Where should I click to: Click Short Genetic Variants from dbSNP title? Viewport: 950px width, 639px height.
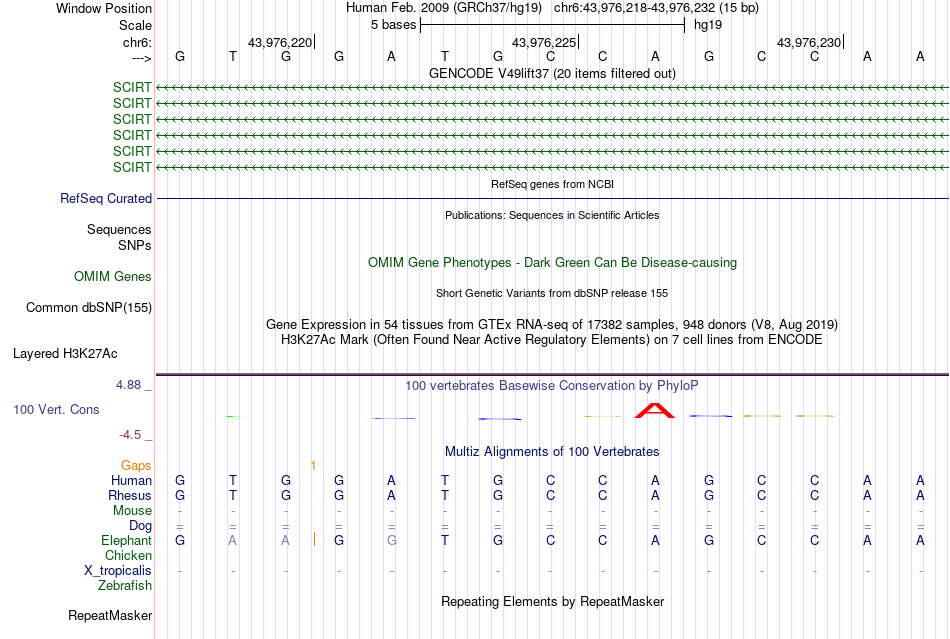(552, 293)
